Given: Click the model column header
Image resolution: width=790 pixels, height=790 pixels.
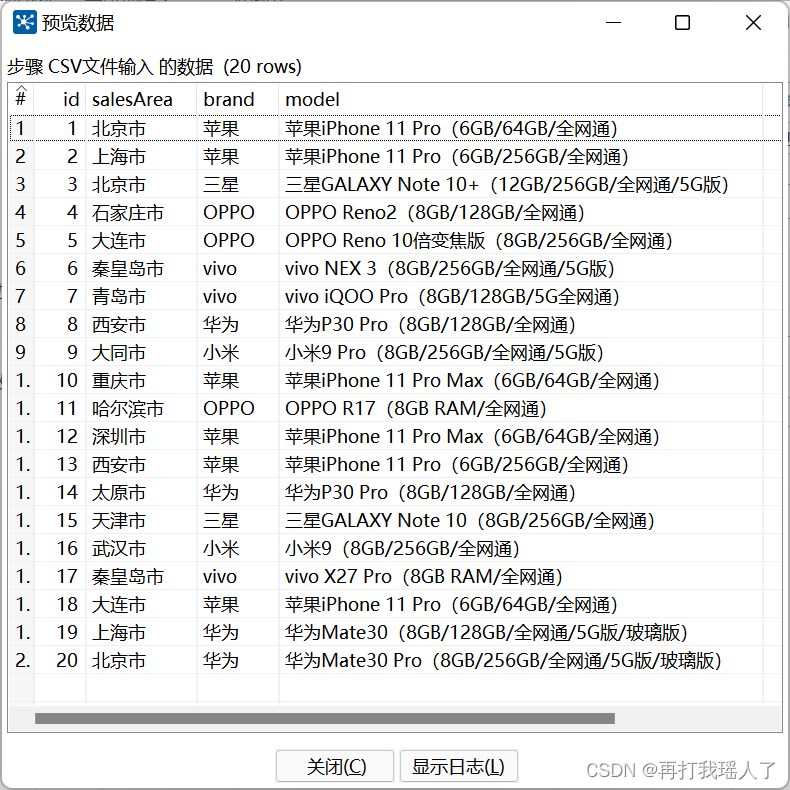Looking at the screenshot, I should [520, 99].
